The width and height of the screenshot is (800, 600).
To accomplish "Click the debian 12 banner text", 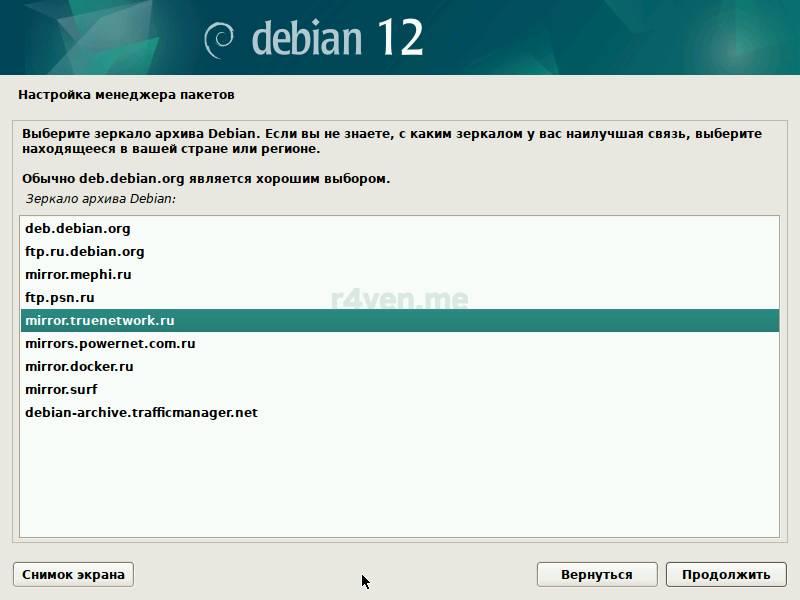I will 337,39.
